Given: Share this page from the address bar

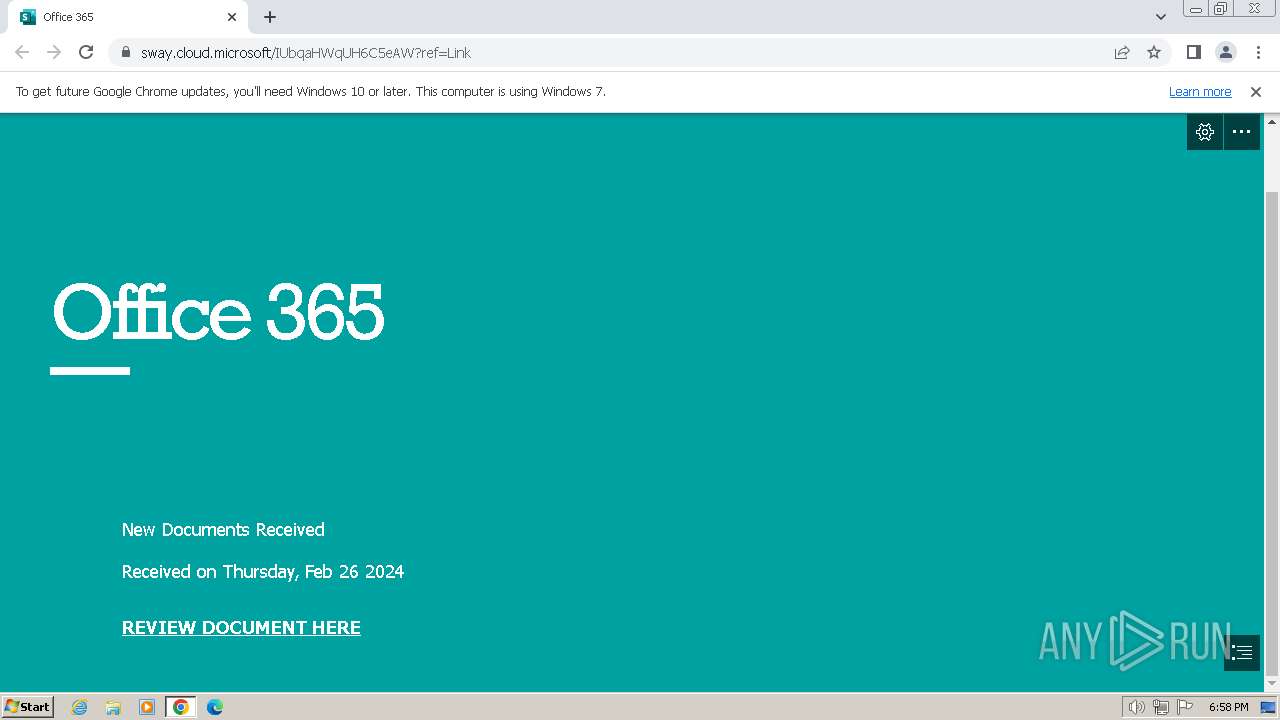Looking at the screenshot, I should coord(1122,52).
